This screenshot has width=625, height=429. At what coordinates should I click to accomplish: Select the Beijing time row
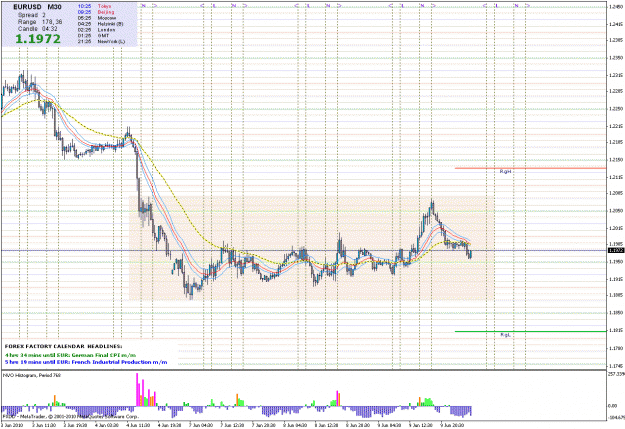(96, 12)
